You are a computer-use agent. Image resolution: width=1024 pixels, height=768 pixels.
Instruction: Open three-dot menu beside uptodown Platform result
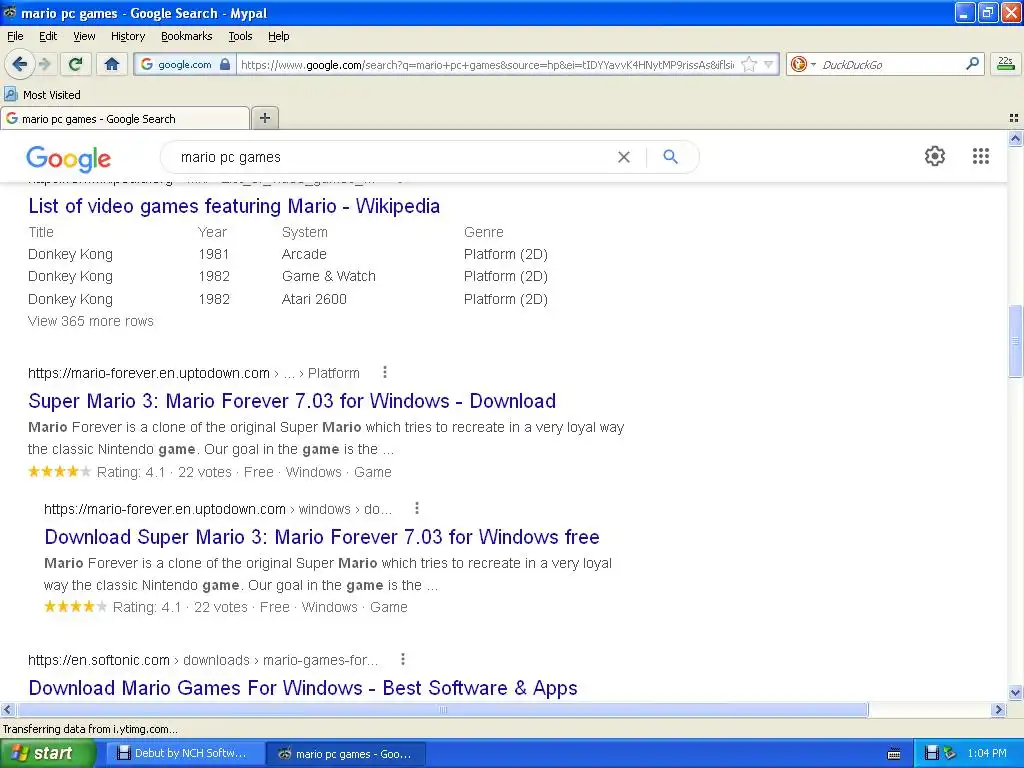pos(385,372)
